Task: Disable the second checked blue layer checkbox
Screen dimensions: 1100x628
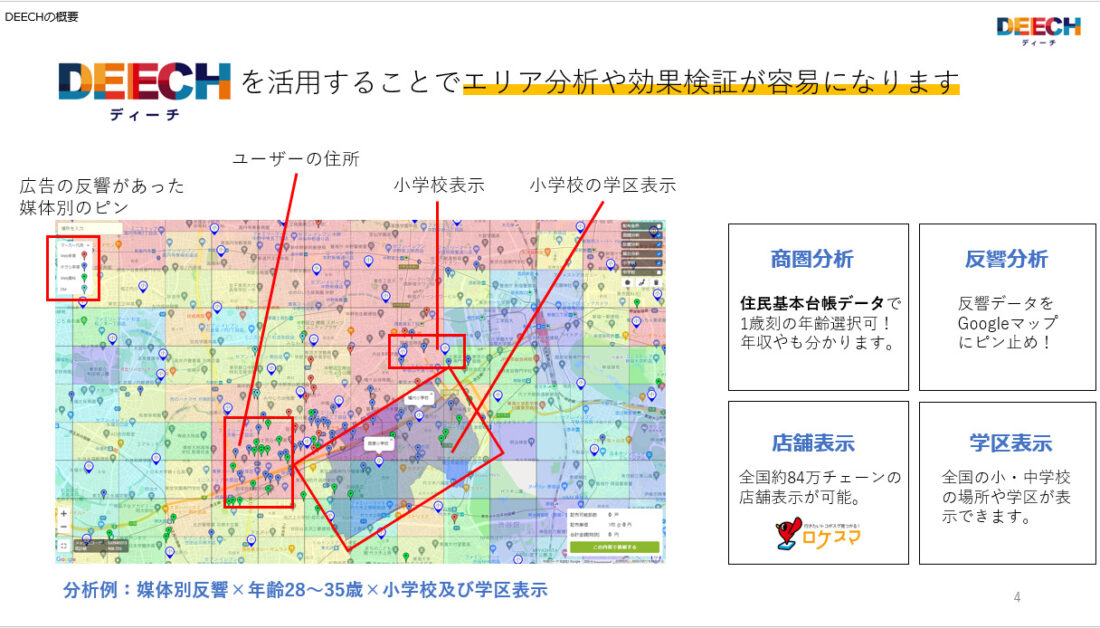Action: pos(659,244)
